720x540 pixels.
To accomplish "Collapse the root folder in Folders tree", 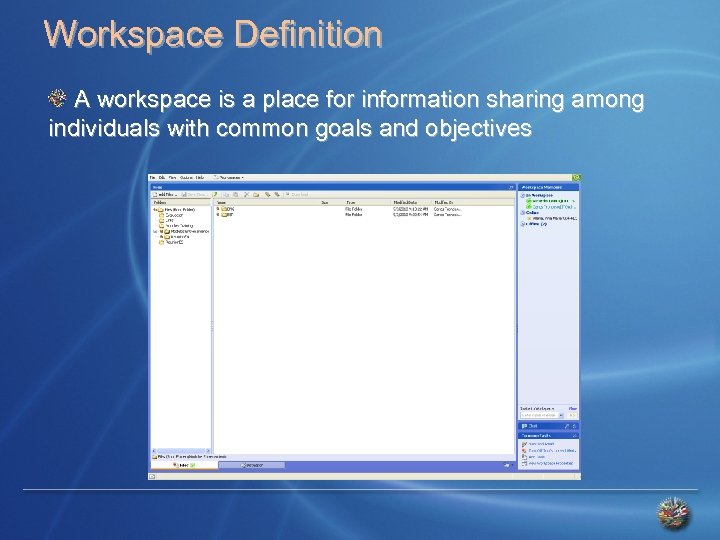I will click(x=155, y=210).
